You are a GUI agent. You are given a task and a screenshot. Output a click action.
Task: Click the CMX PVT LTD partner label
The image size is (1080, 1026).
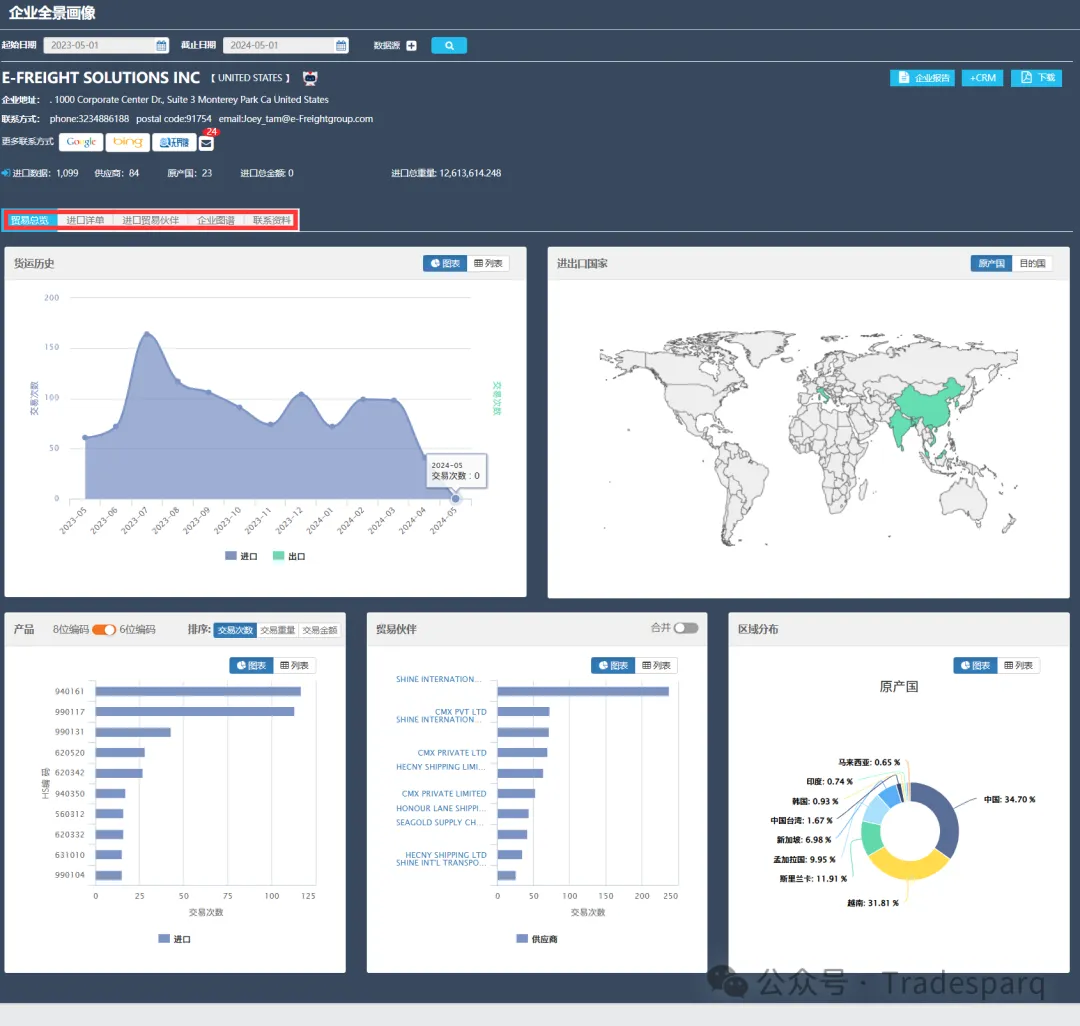coord(460,712)
